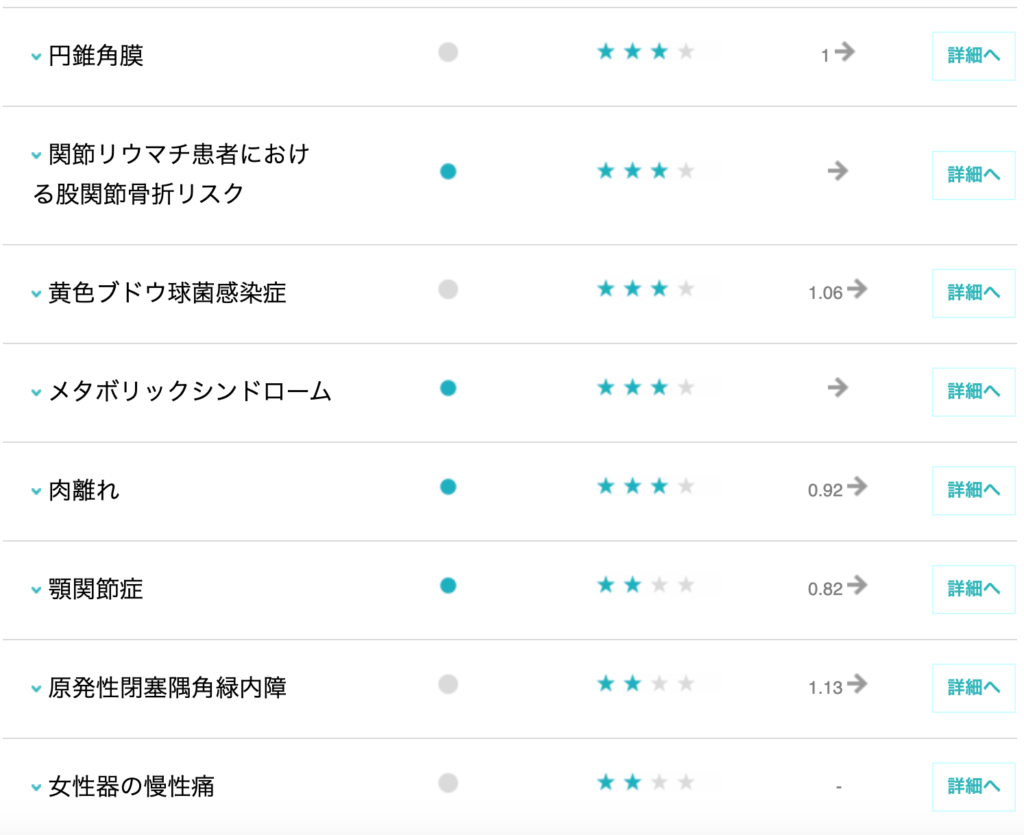This screenshot has height=835, width=1024.
Task: Select the 肉離れ item label
Action: 84,490
